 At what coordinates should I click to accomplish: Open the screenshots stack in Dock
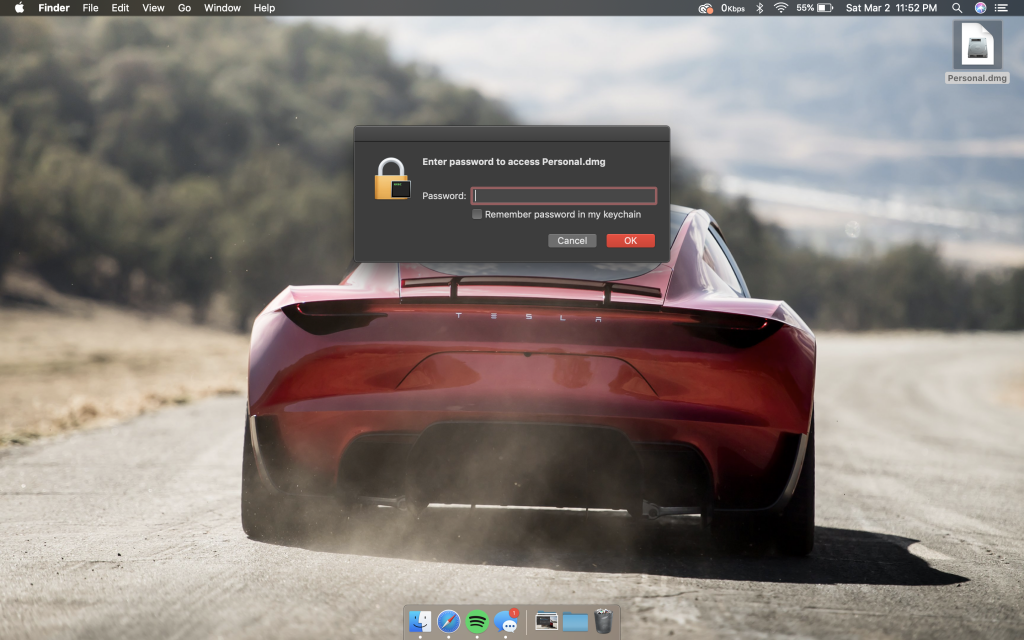pos(546,621)
